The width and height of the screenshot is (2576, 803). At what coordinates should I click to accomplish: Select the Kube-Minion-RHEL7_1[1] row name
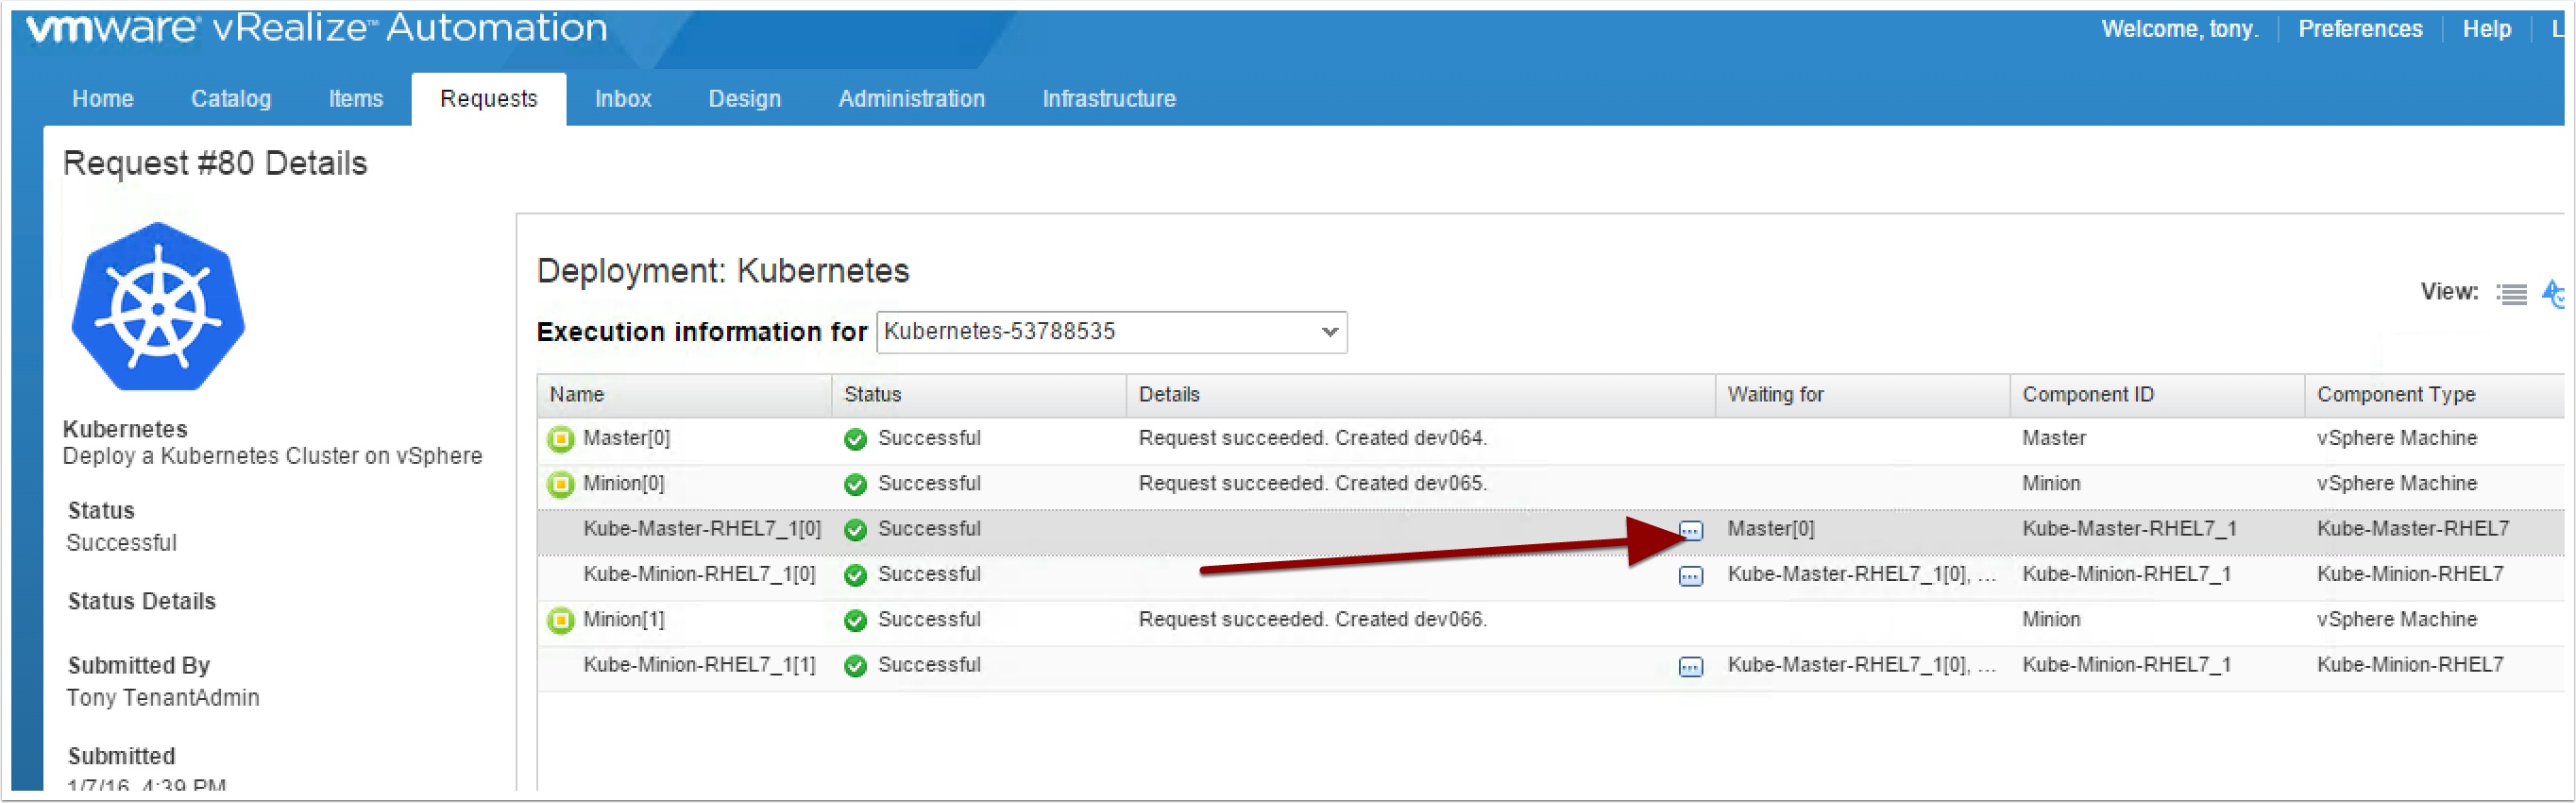(x=699, y=666)
